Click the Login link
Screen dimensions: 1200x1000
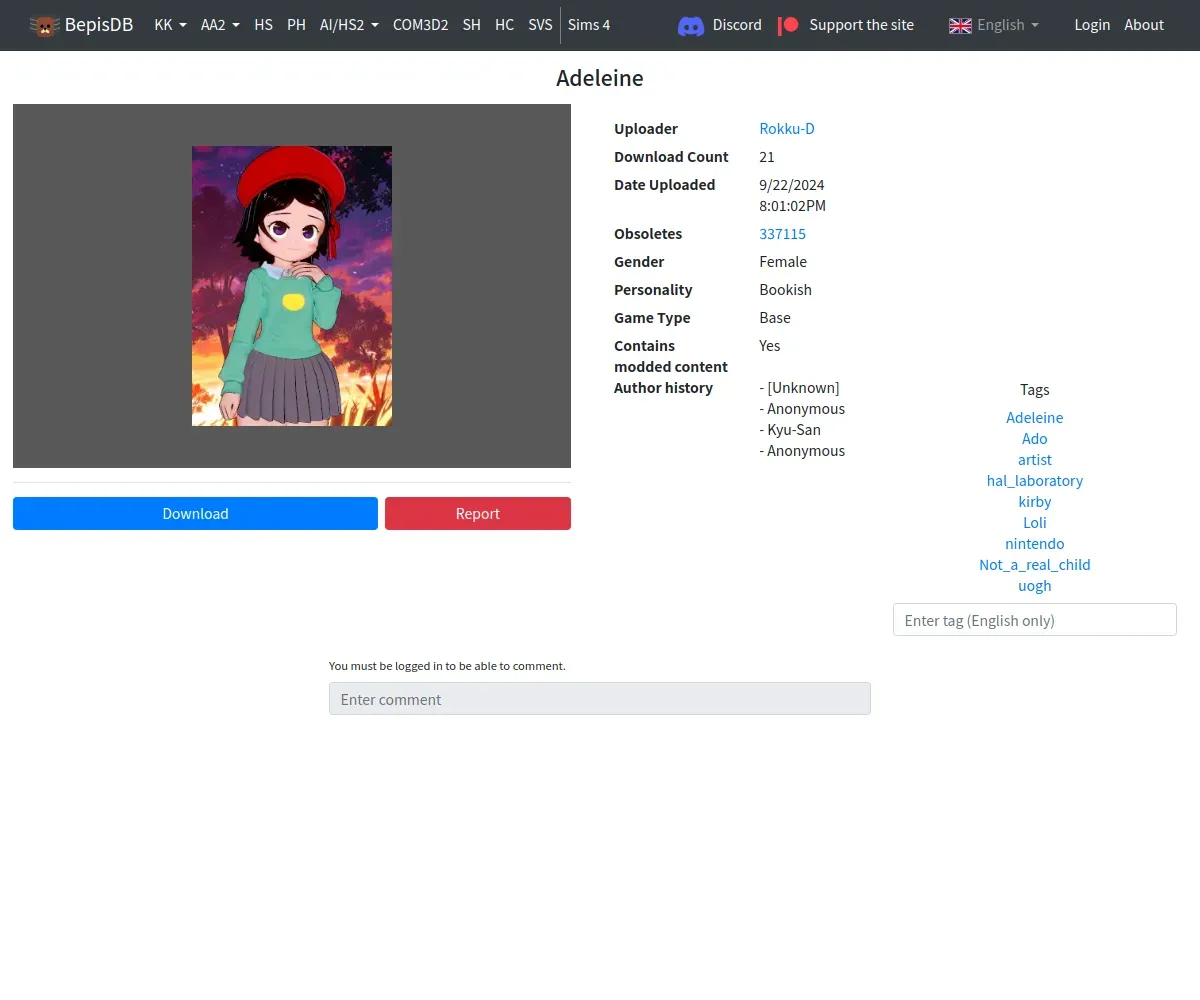(1092, 25)
